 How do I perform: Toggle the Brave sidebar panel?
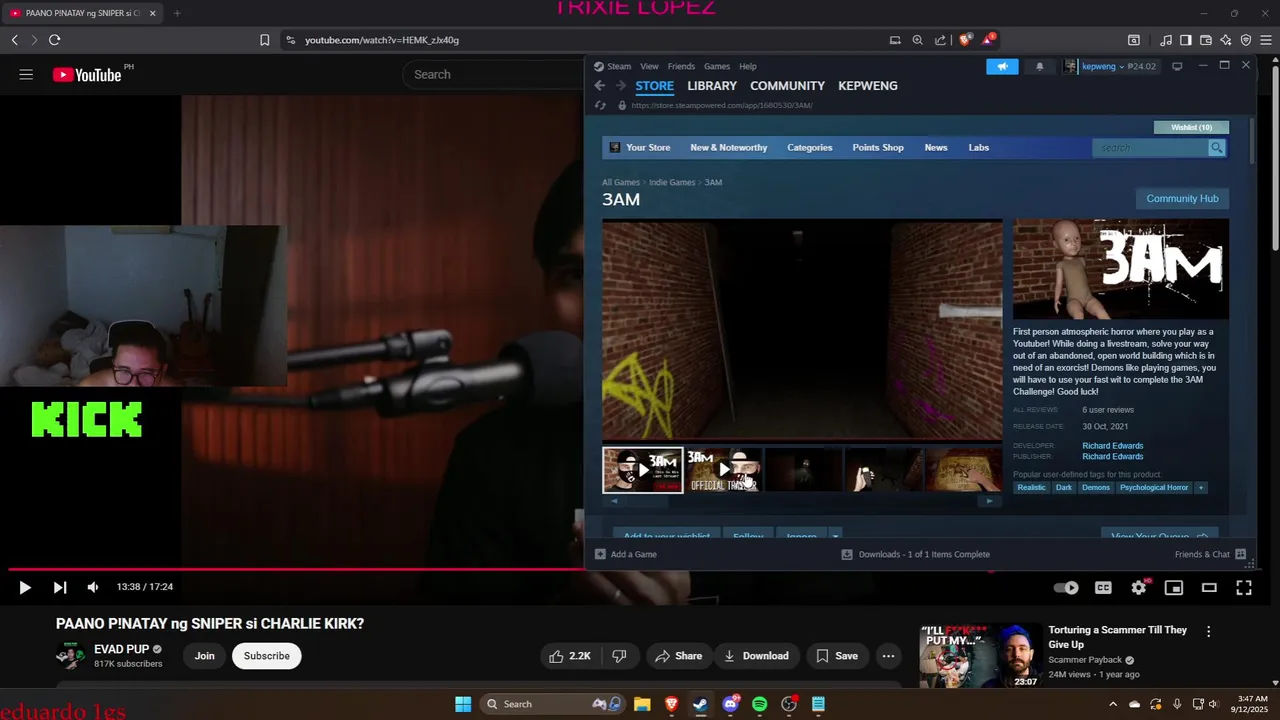click(x=1185, y=40)
